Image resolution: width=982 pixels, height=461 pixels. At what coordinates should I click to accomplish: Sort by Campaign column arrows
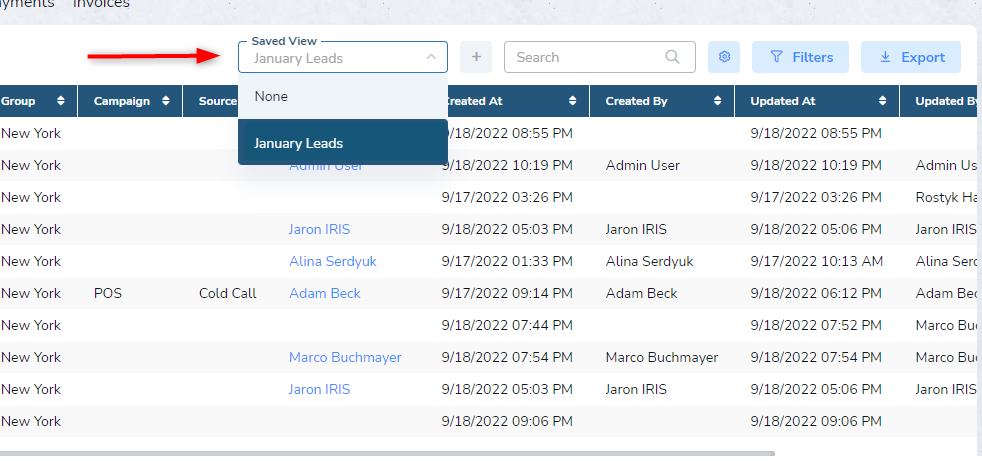[165, 101]
